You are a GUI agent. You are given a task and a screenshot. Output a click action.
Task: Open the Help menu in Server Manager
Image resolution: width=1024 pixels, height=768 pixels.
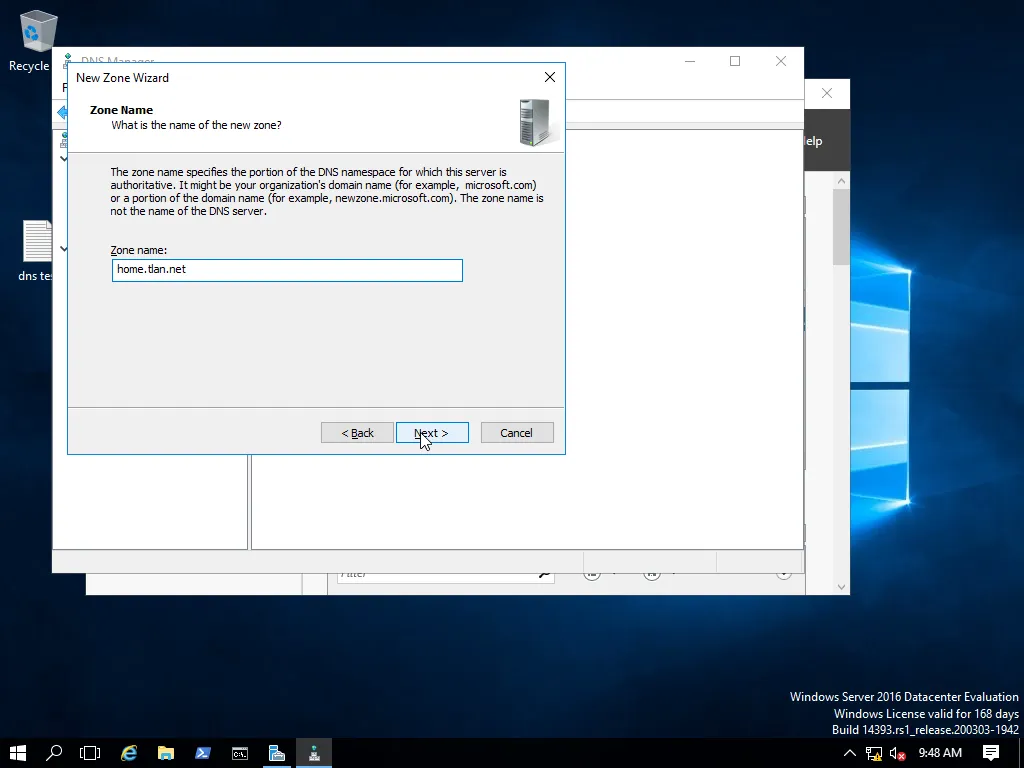pyautogui.click(x=813, y=141)
